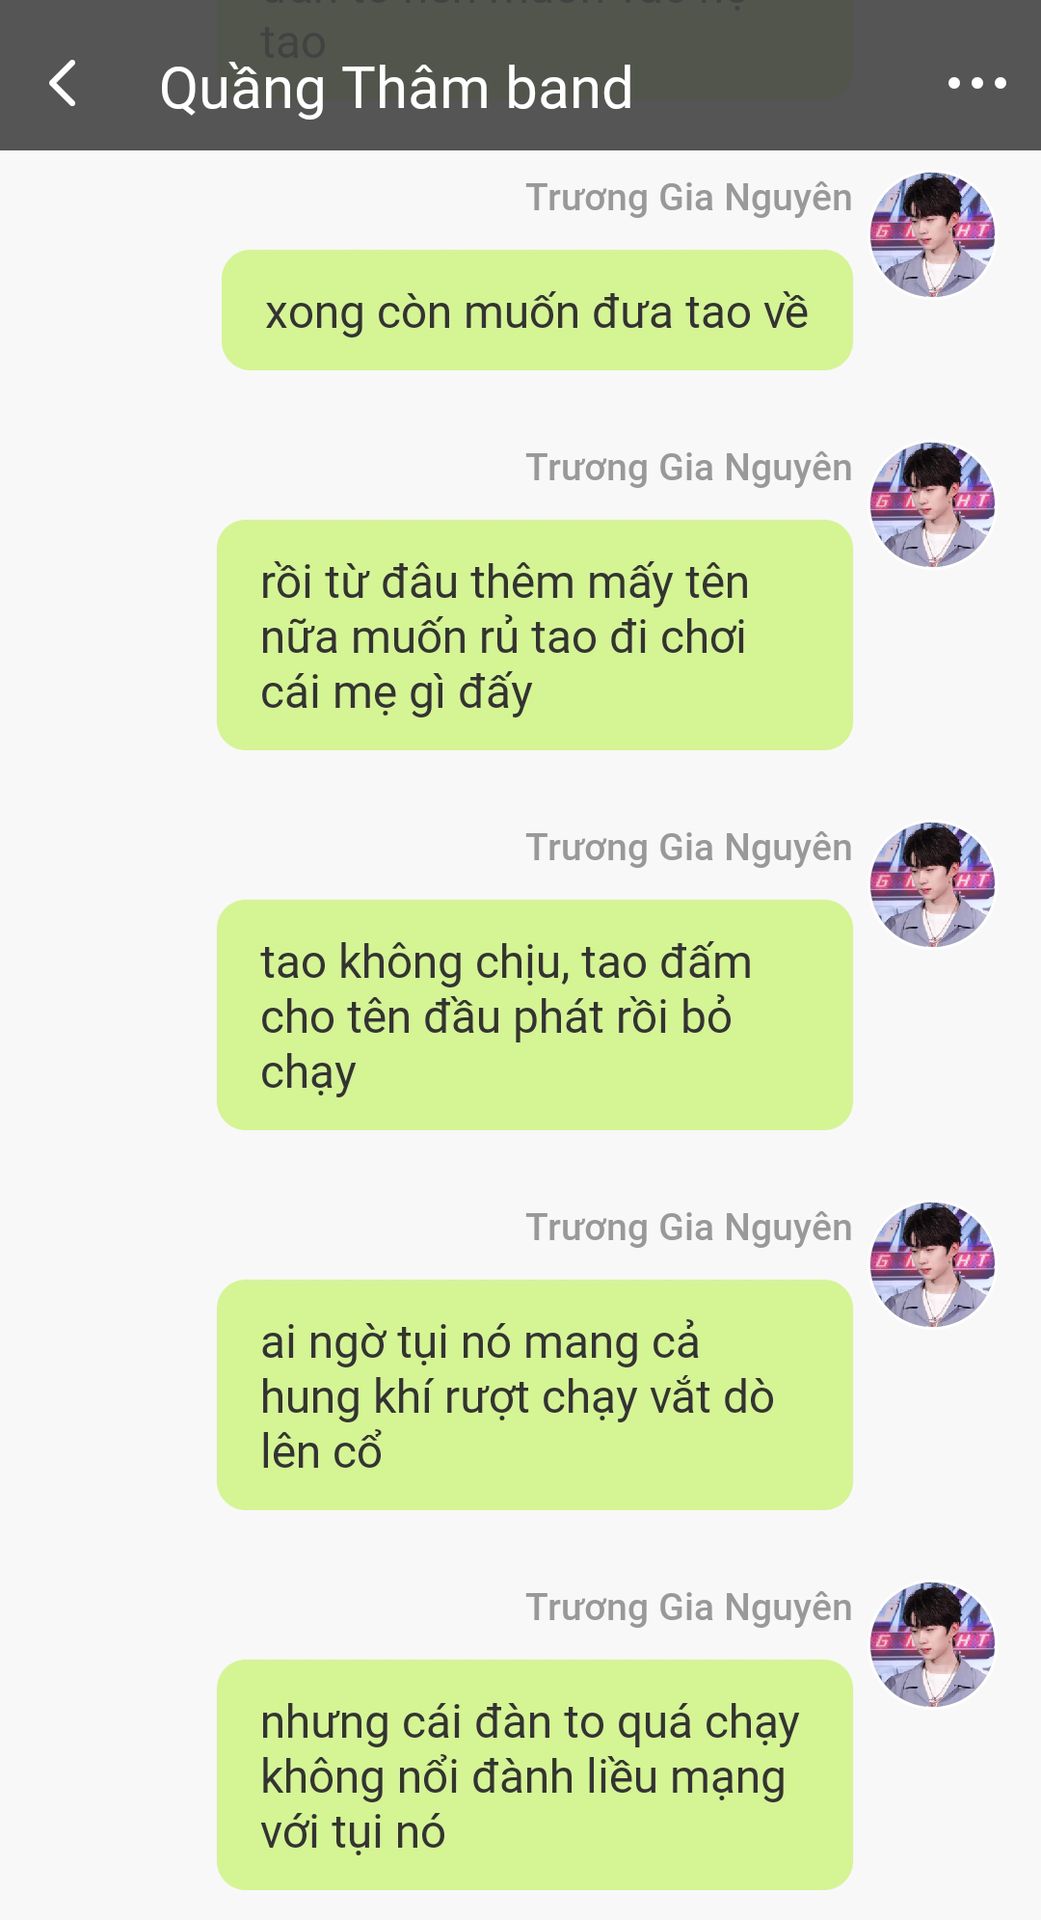
Task: Select message 'ai ngờ tụi nó mang cả'
Action: pos(535,1395)
